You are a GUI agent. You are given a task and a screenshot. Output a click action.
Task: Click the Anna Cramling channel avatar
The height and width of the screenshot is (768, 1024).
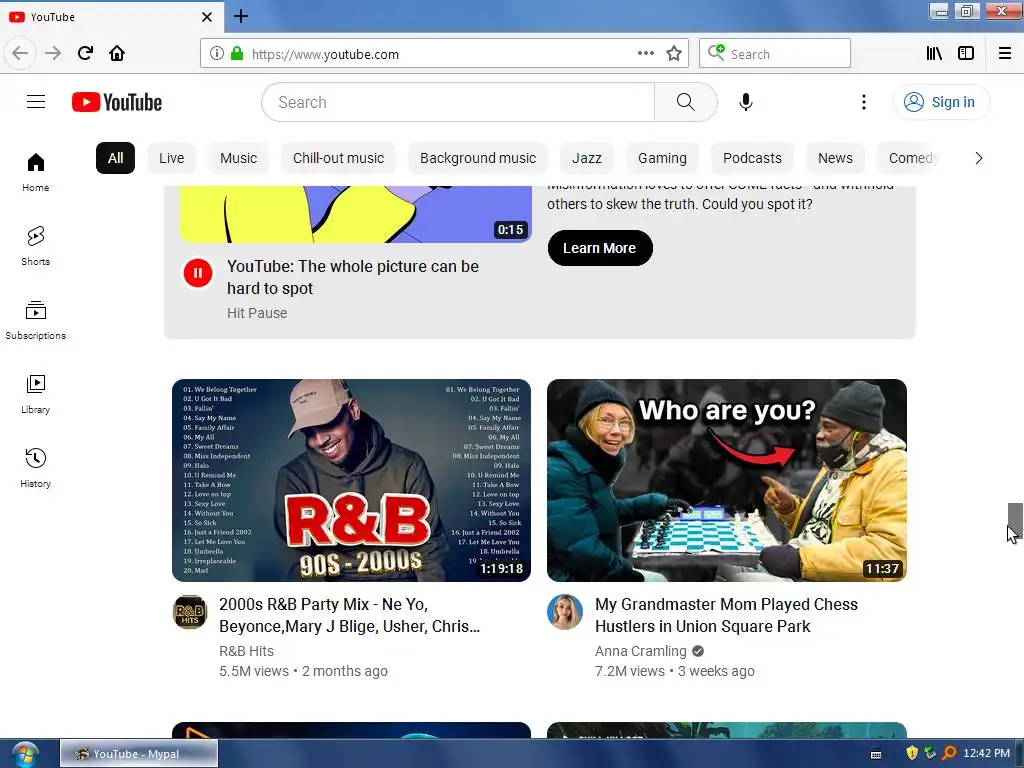565,612
